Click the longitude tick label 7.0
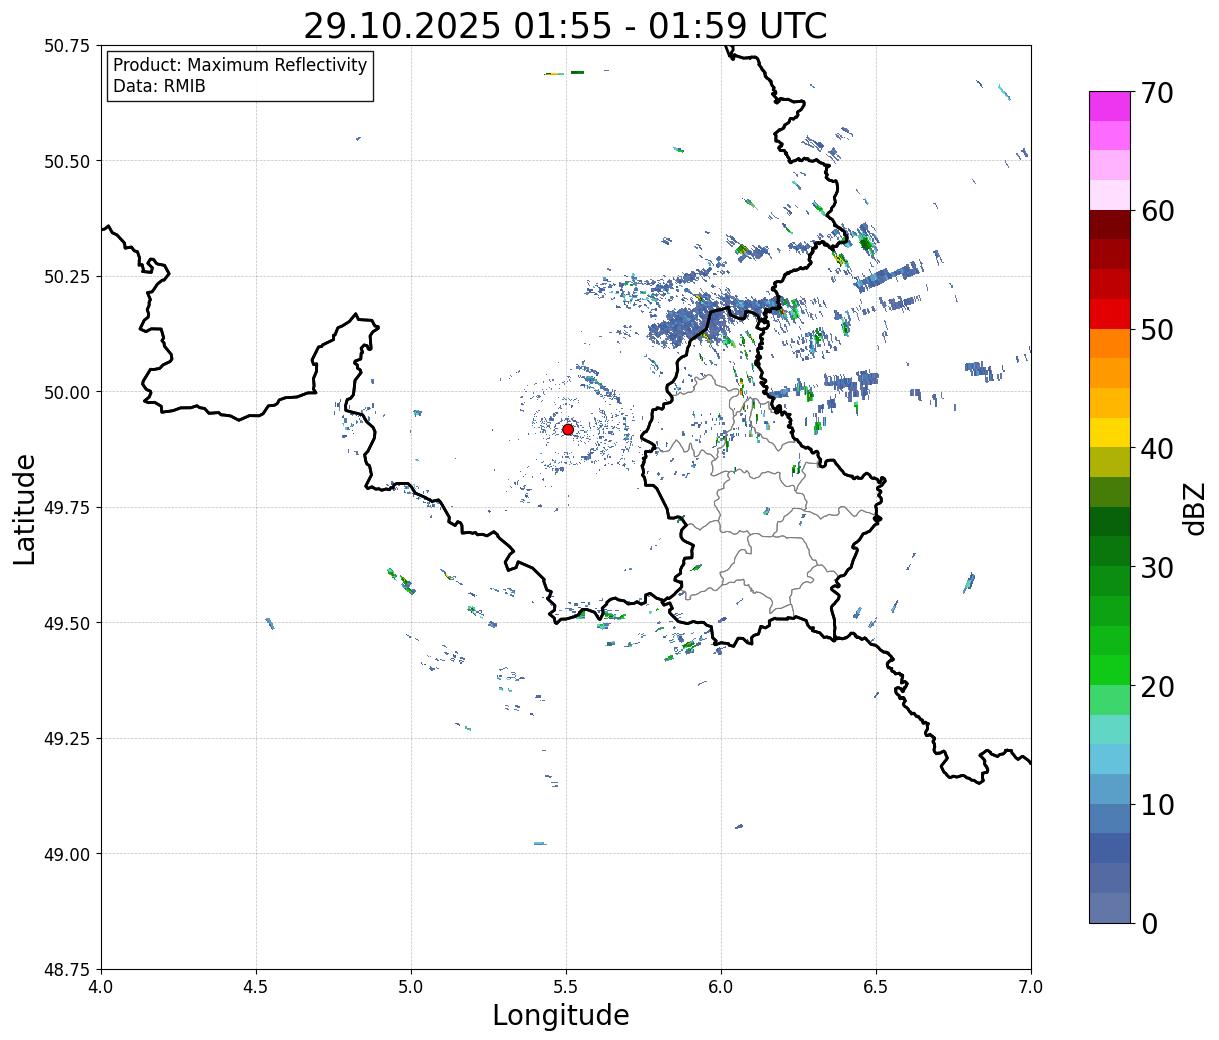Image resolution: width=1219 pixels, height=1040 pixels. click(1031, 987)
